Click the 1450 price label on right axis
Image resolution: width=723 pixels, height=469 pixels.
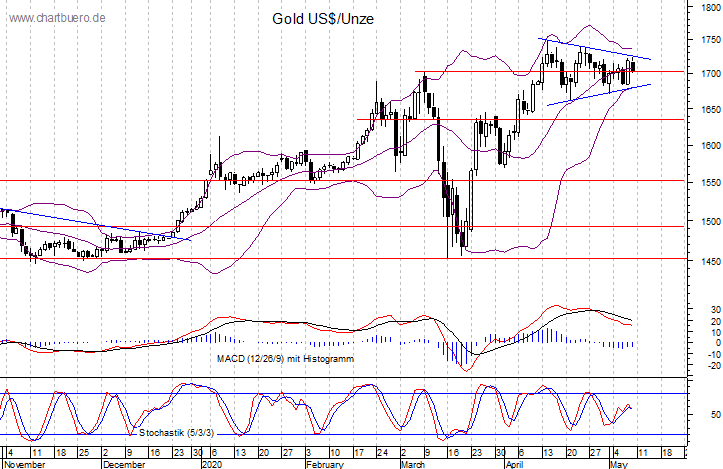click(x=711, y=261)
